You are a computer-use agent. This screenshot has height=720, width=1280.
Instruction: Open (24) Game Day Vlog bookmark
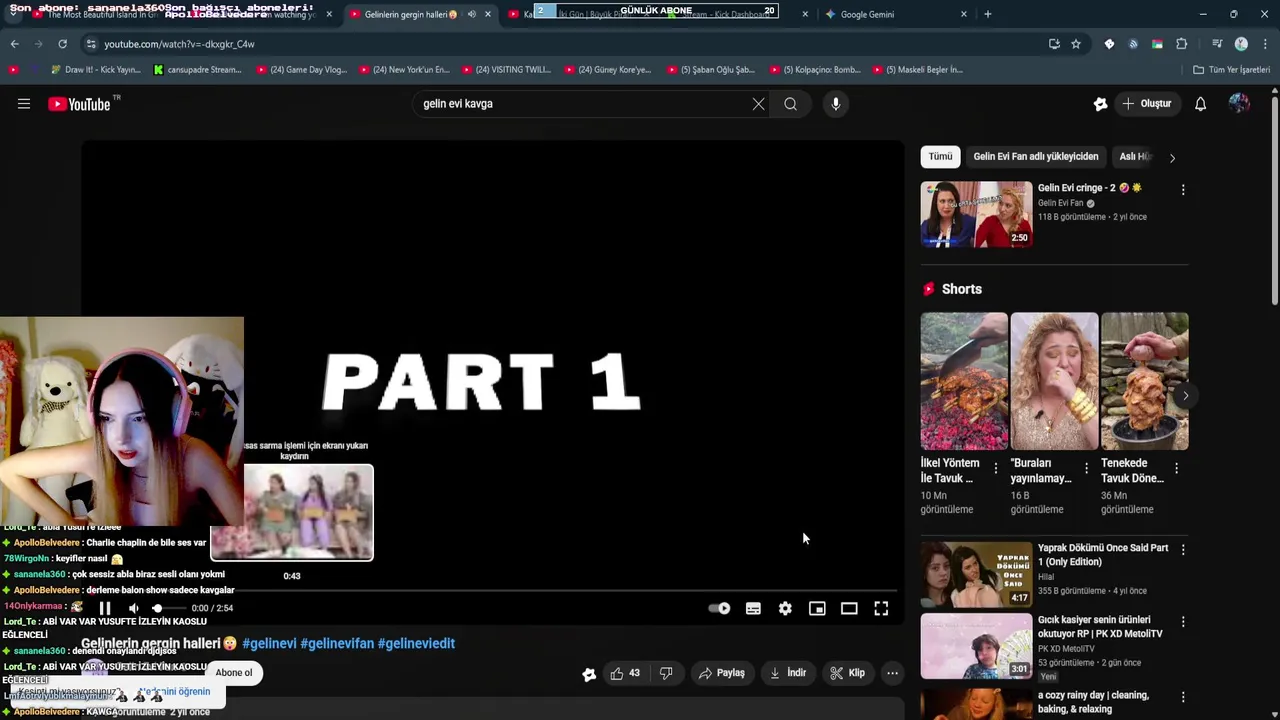pos(302,70)
